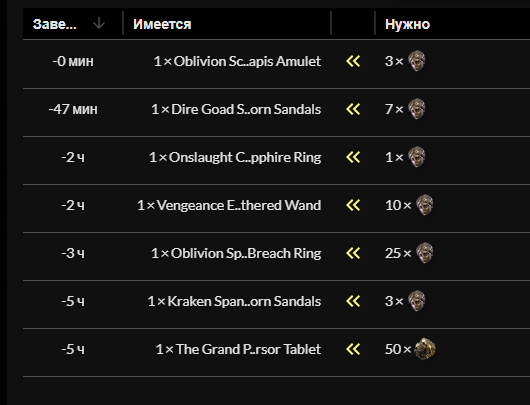Click double arrow next to Oblivion Breach Ring
The height and width of the screenshot is (405, 530).
pyautogui.click(x=353, y=254)
